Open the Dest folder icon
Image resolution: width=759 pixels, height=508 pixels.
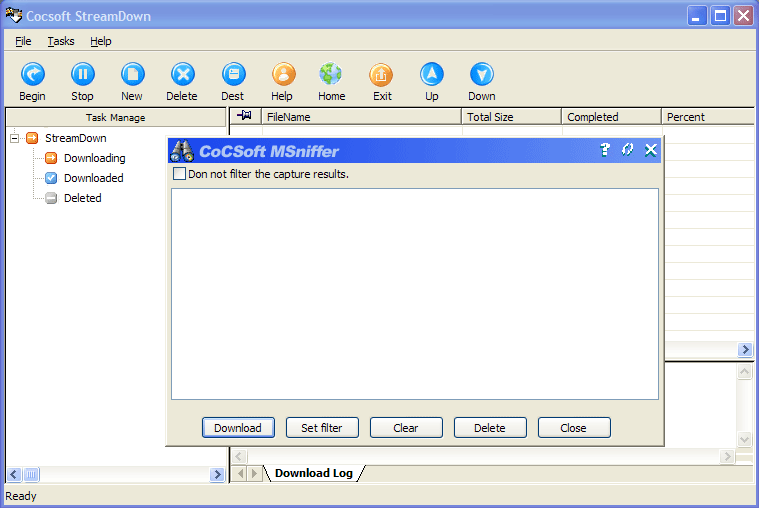pyautogui.click(x=233, y=75)
